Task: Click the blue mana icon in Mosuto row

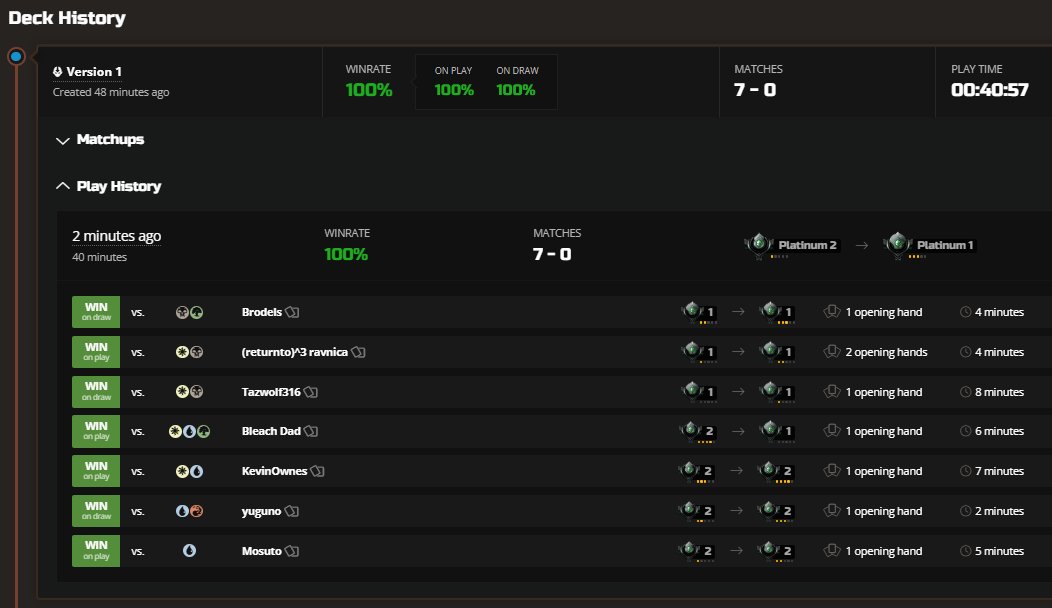Action: click(189, 551)
